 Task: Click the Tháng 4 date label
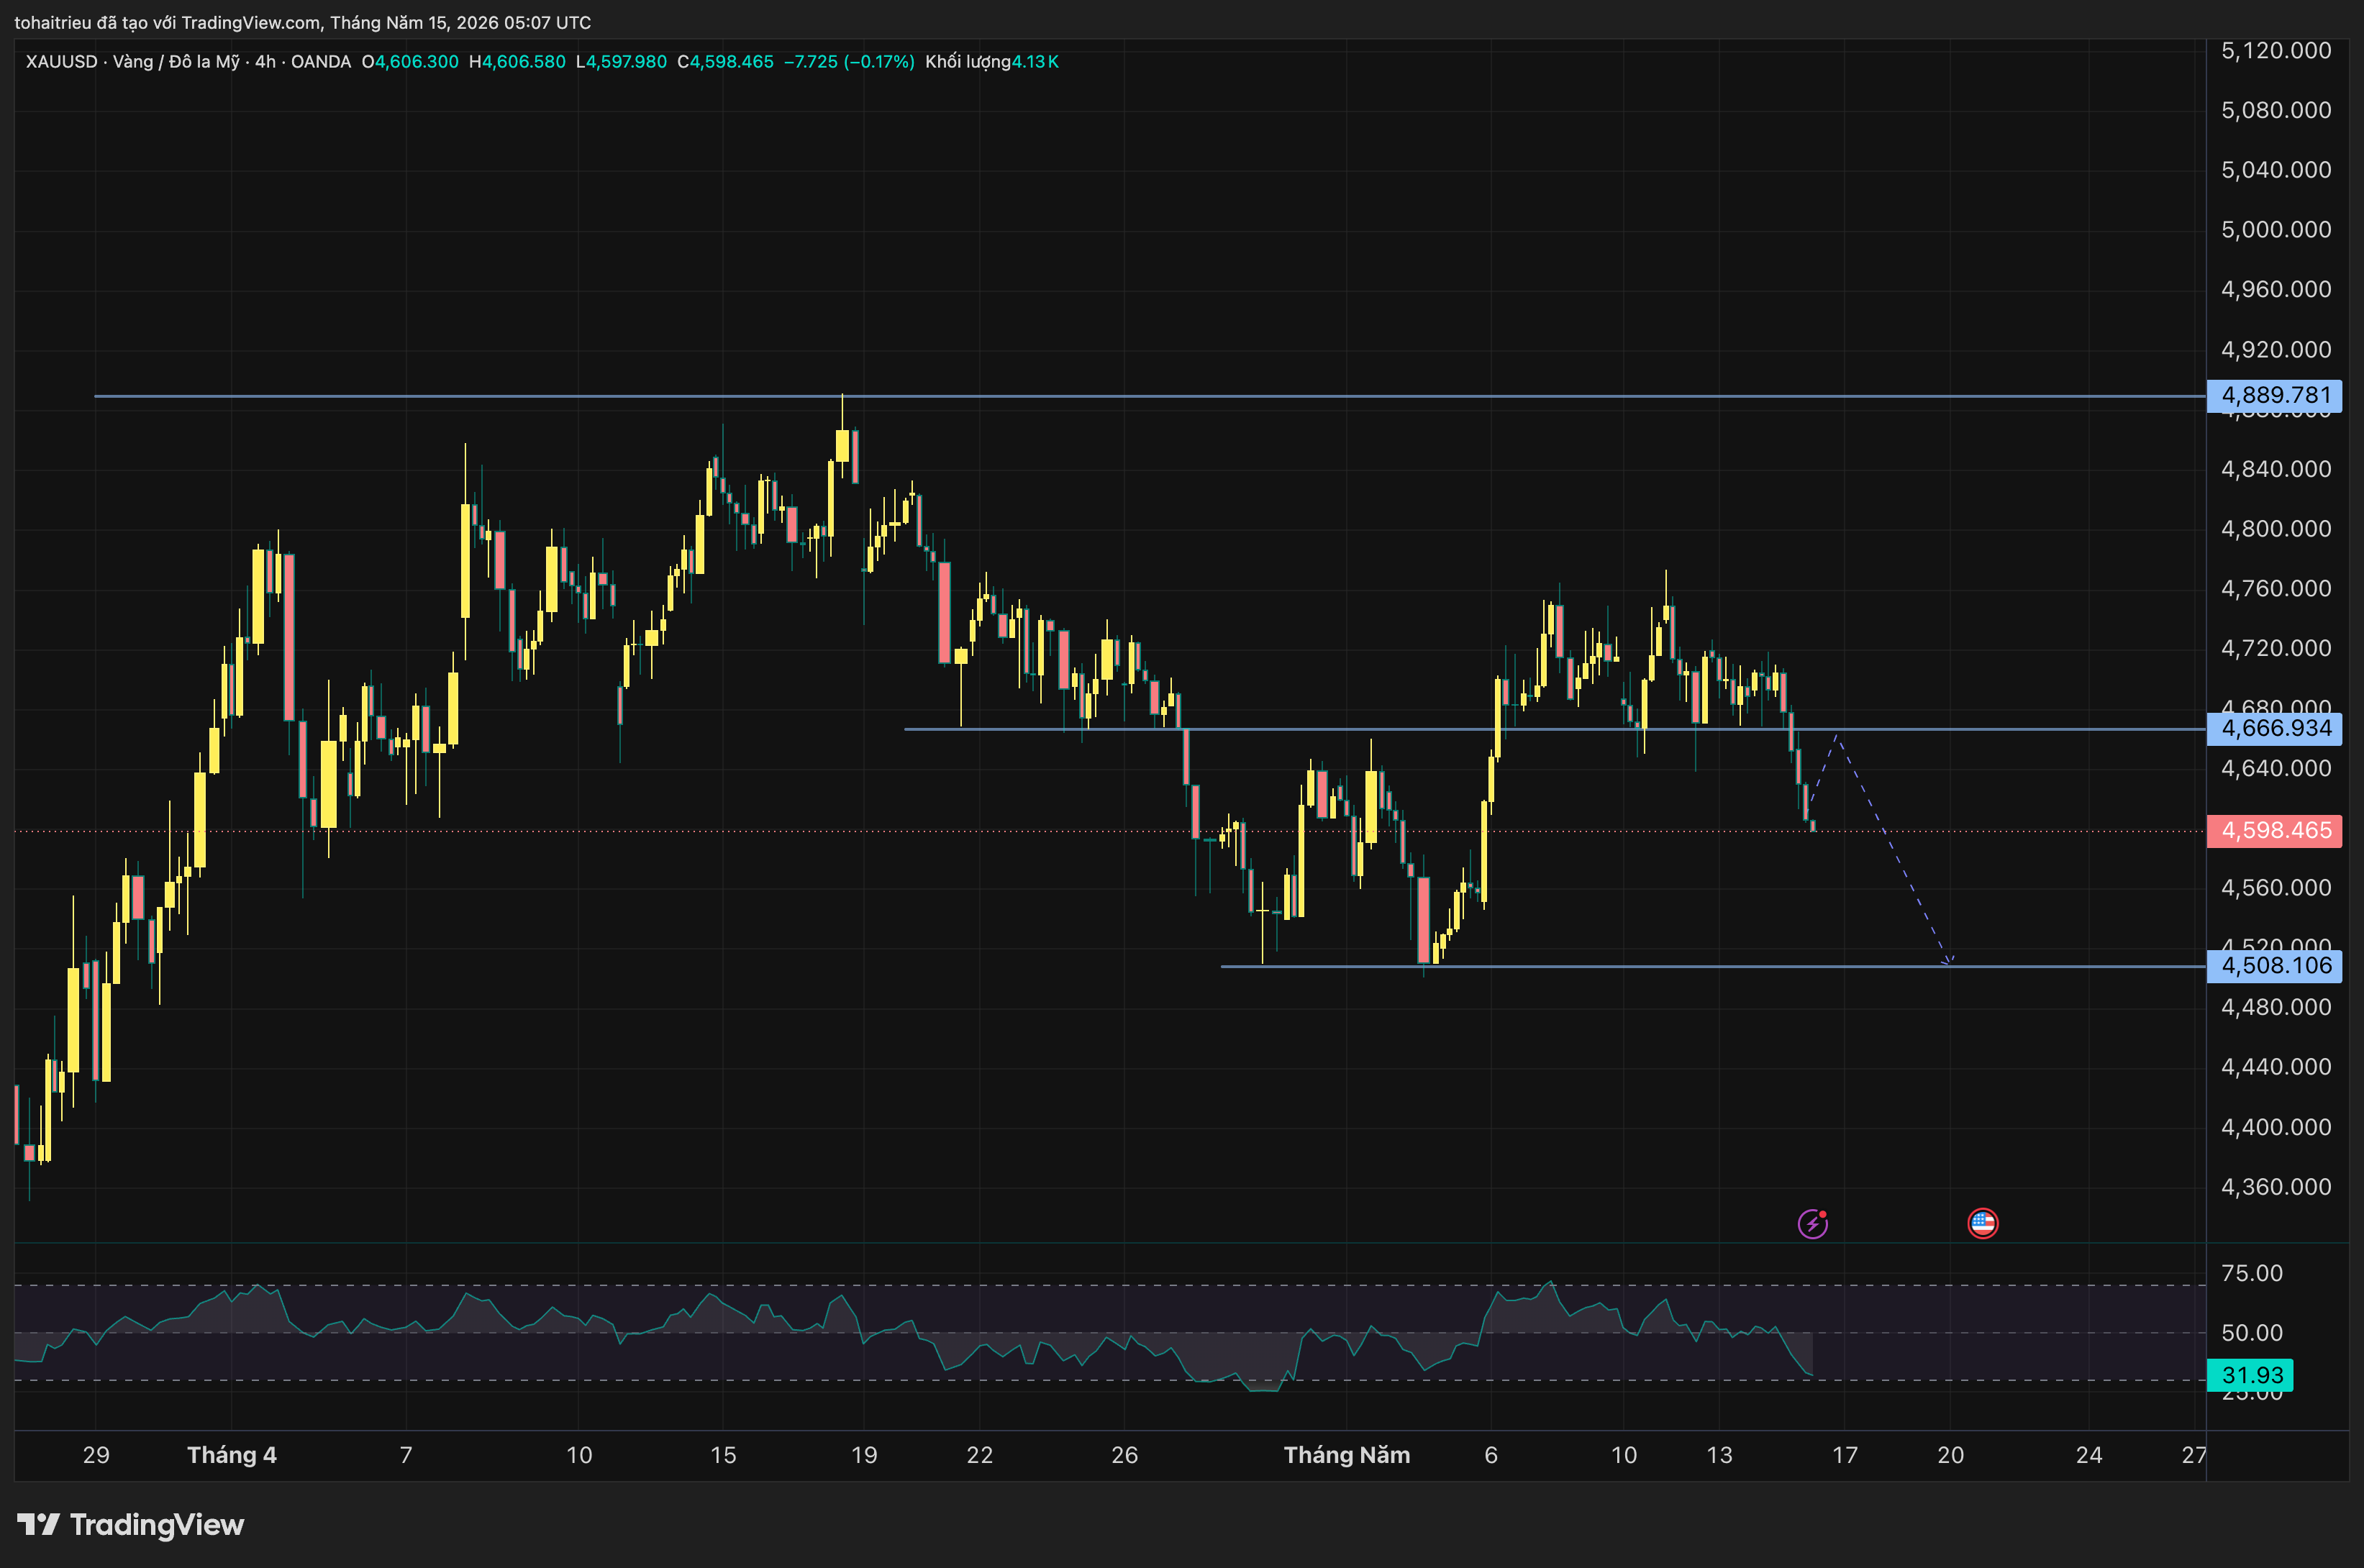(232, 1455)
